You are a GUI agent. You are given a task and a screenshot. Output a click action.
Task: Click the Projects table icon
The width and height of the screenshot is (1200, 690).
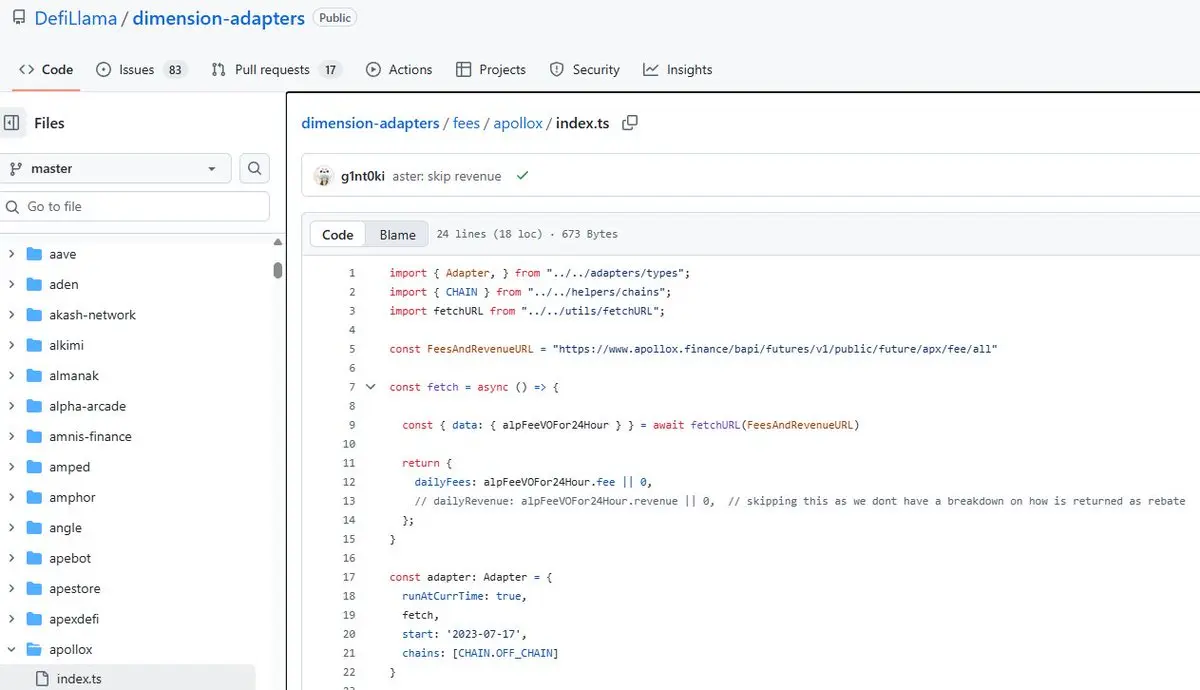463,69
